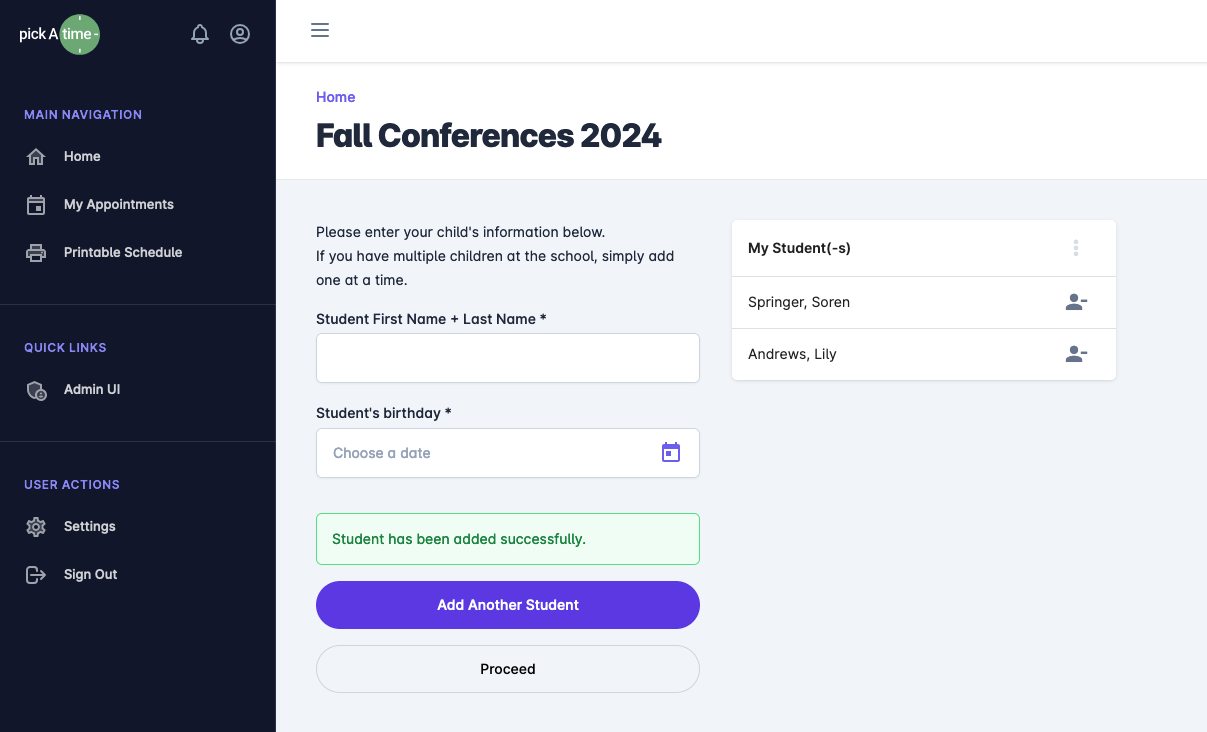
Task: Open My Appointments from sidebar
Action: point(118,205)
